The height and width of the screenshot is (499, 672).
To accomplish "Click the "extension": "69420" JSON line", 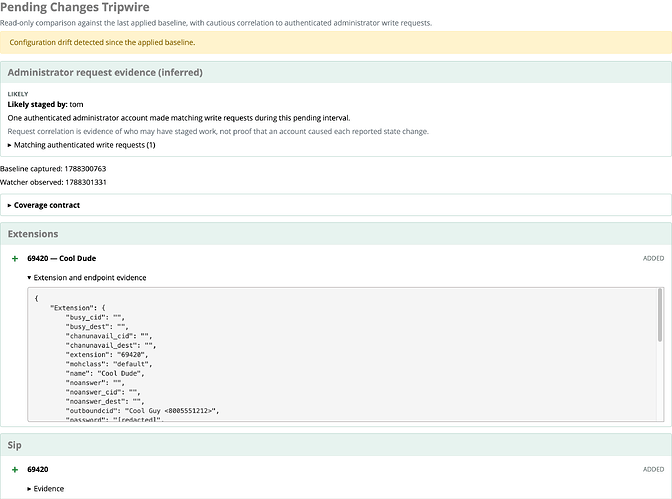I will tap(107, 355).
